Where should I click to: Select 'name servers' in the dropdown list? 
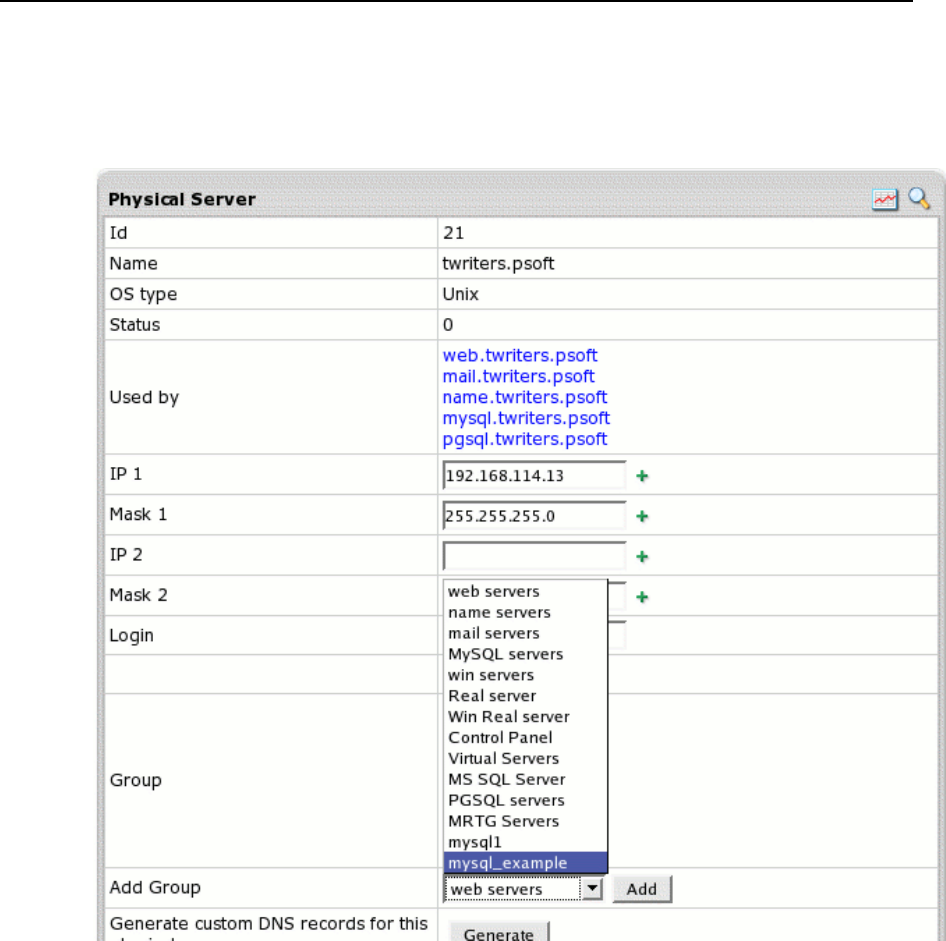(525, 612)
